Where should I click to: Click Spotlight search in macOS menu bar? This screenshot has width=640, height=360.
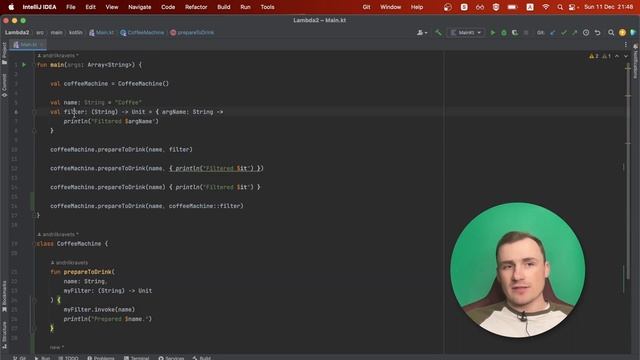click(560, 7)
